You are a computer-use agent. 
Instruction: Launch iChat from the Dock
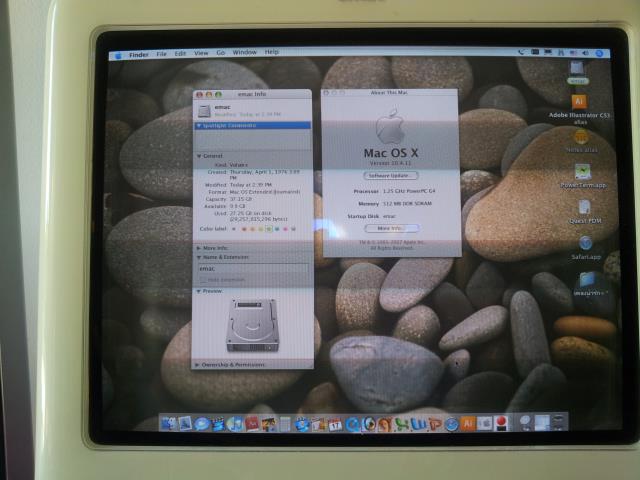click(x=202, y=424)
